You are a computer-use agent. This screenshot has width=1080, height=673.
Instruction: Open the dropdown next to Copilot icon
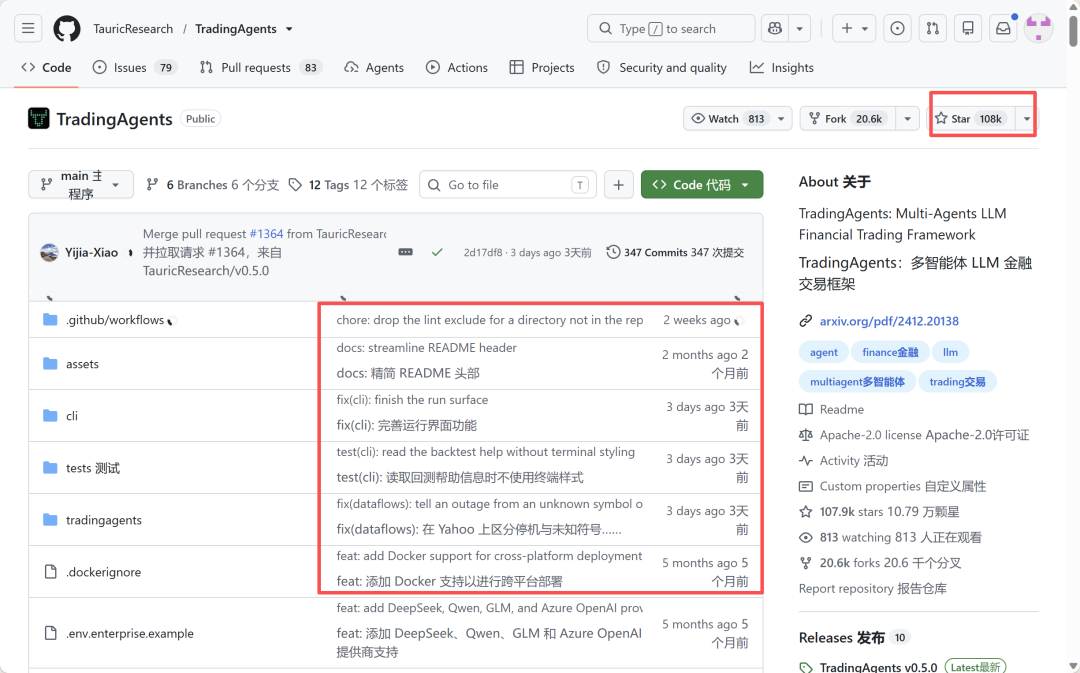[x=800, y=28]
